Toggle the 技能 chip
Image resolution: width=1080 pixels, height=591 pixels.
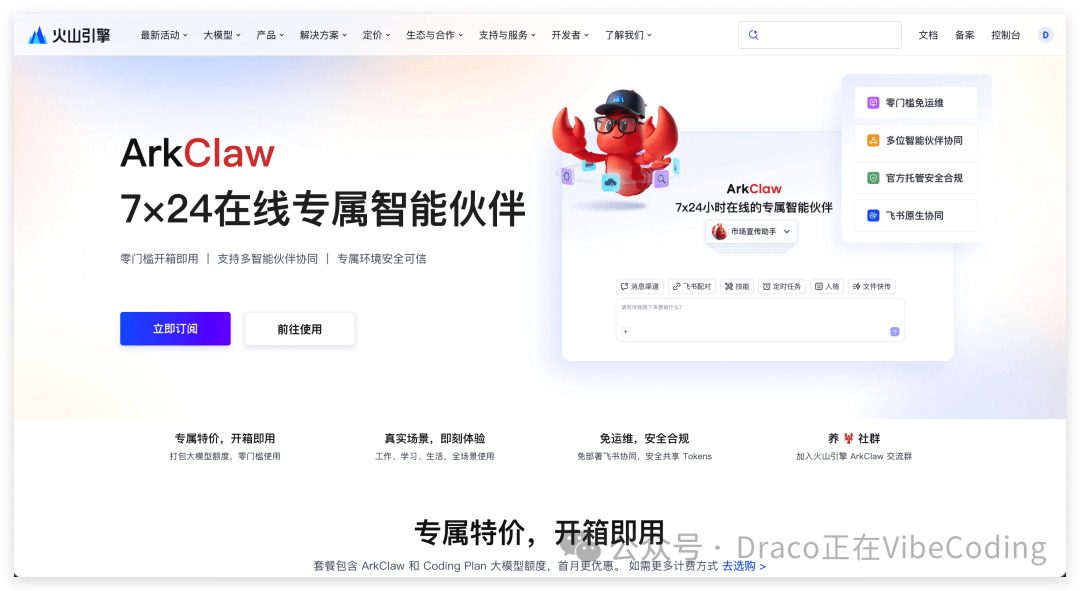click(737, 286)
